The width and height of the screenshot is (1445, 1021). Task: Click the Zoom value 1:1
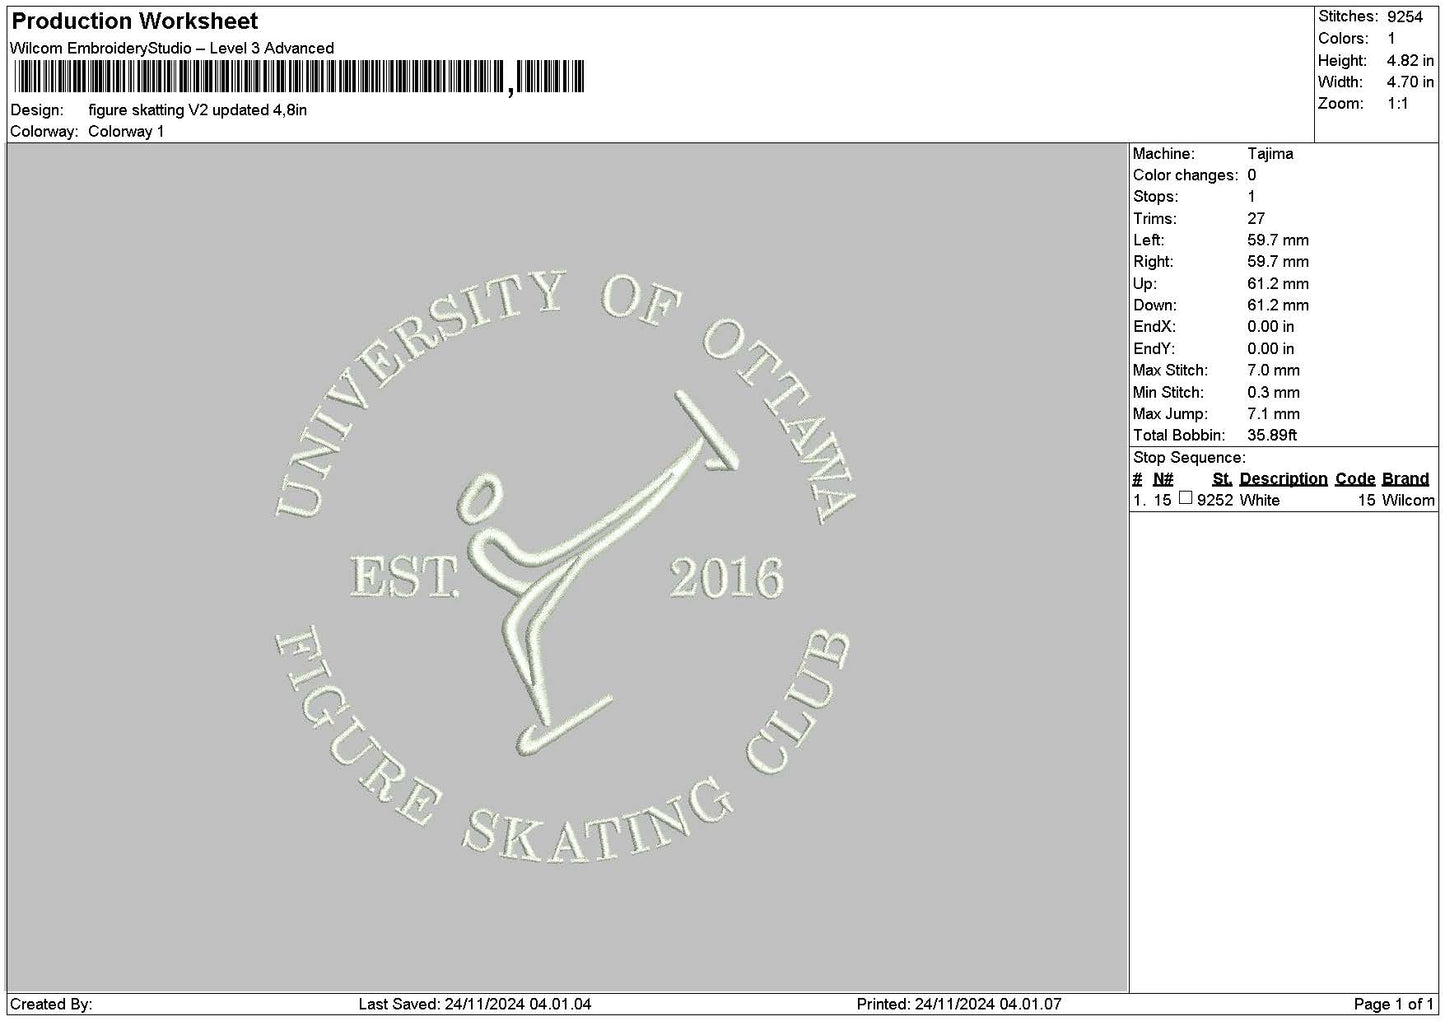(x=1397, y=104)
